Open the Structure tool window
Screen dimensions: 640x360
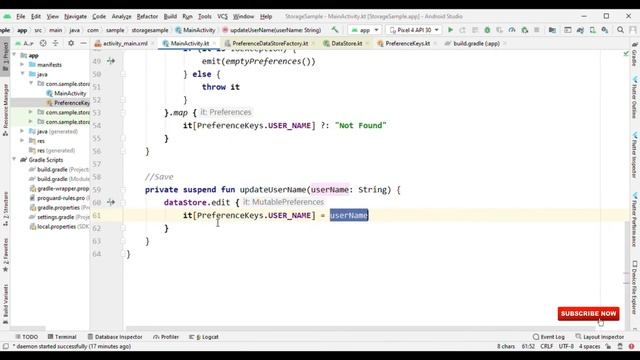tap(5, 209)
